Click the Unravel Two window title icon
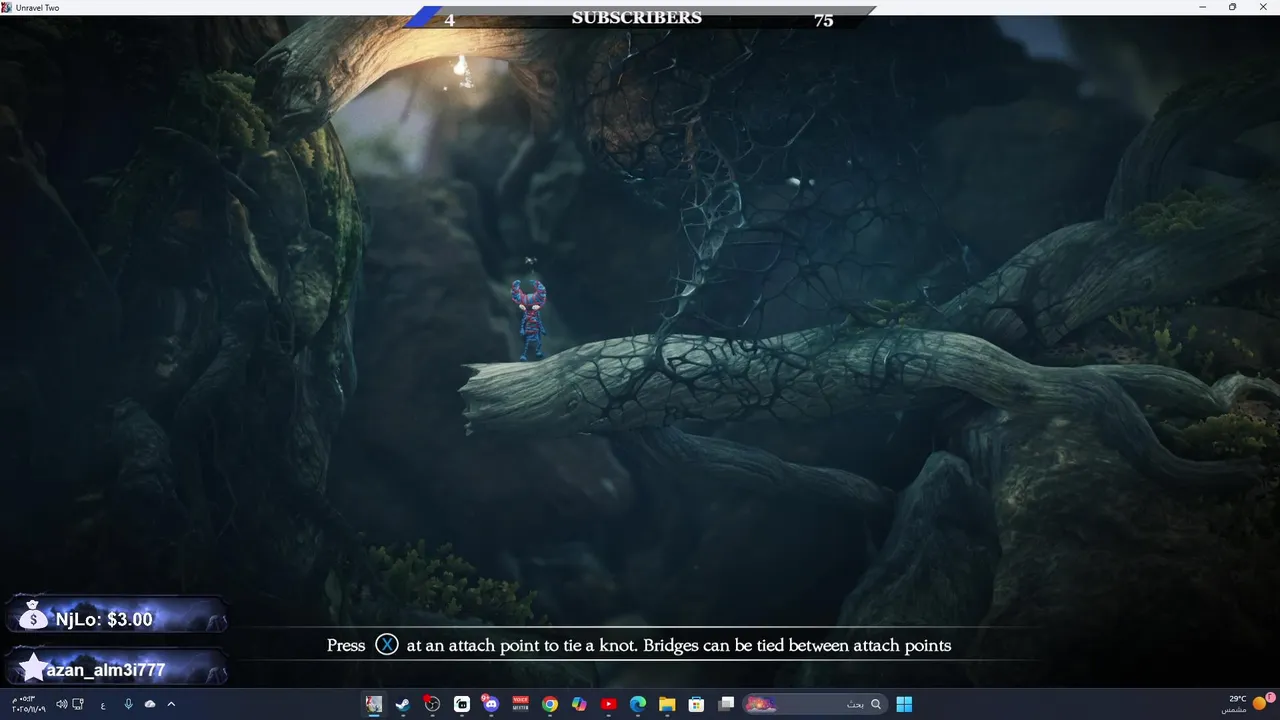 [x=7, y=7]
